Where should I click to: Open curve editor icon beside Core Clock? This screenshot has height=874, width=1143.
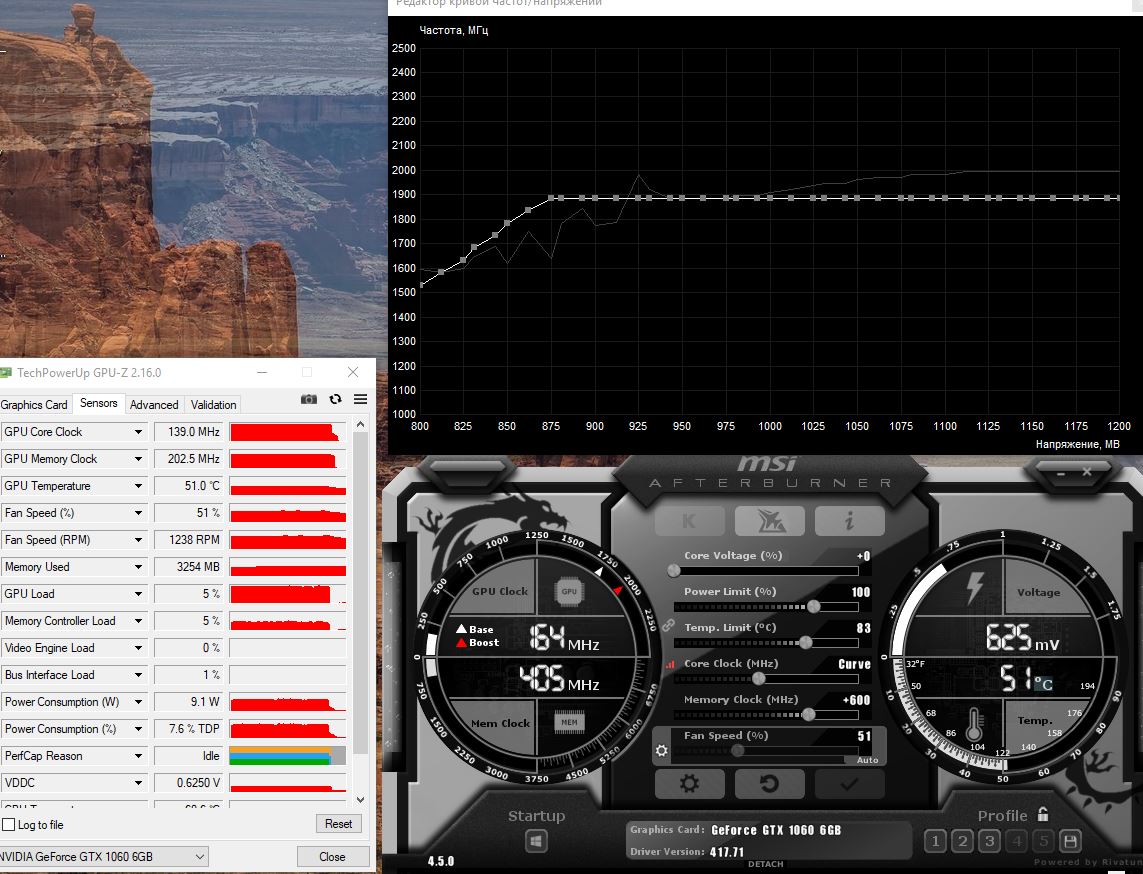[x=669, y=664]
